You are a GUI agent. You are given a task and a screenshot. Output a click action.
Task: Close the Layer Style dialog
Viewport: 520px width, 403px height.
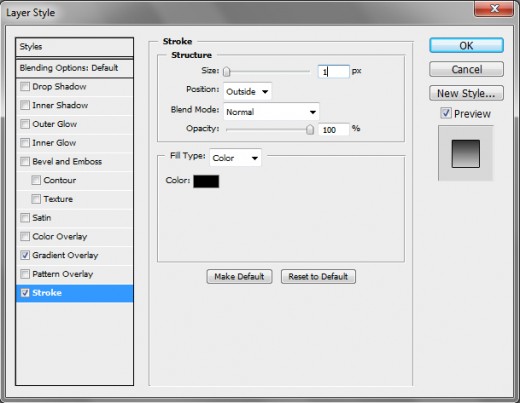pos(494,8)
